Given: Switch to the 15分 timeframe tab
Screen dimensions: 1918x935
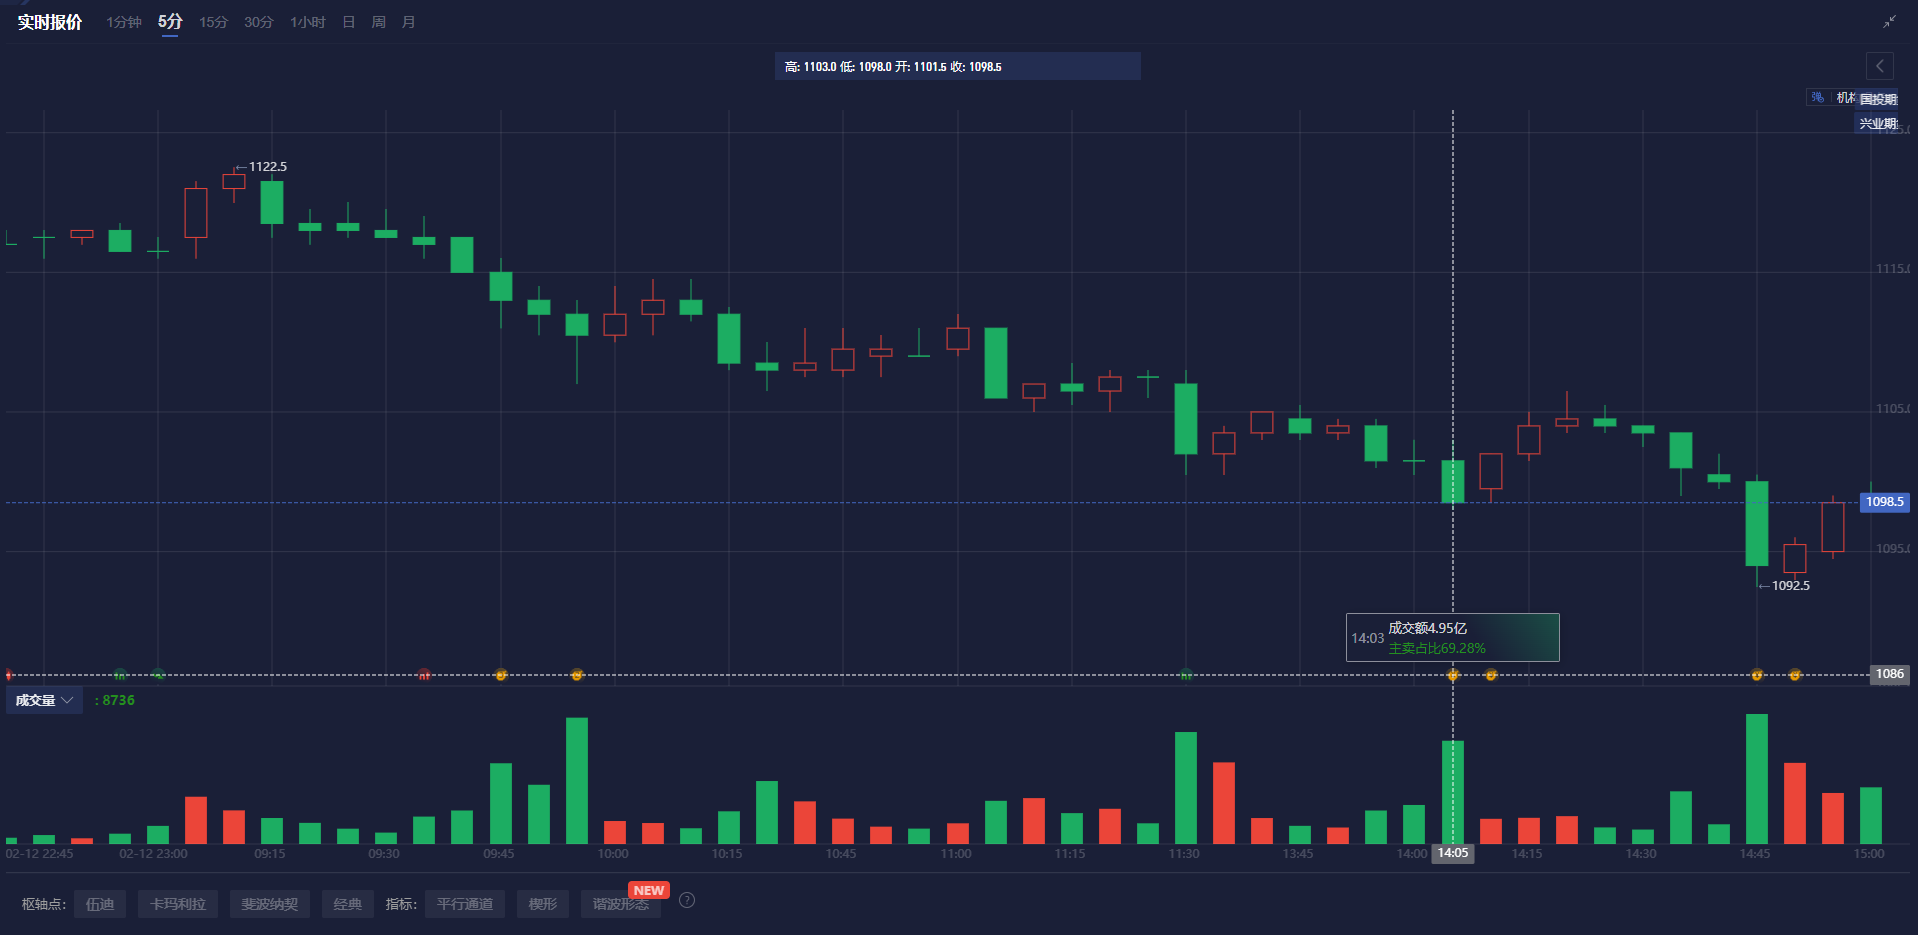Looking at the screenshot, I should [x=213, y=22].
